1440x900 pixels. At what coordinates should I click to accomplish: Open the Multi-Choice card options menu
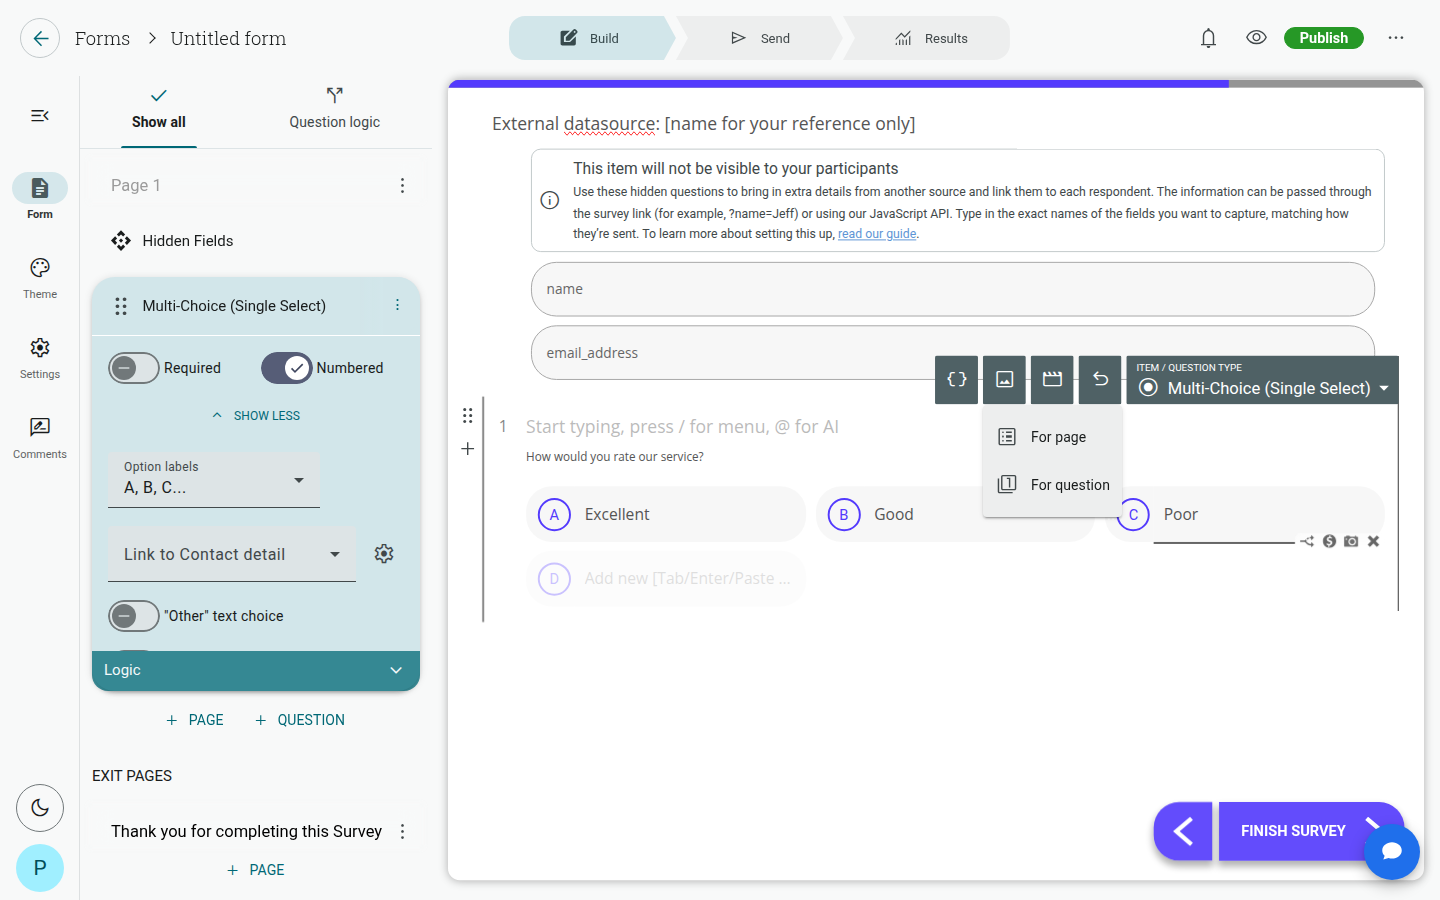coord(397,305)
